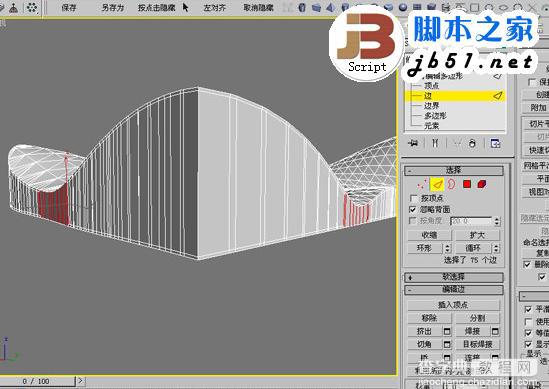Expand the 软选择 rollout header
549x389 pixels.
pyautogui.click(x=454, y=277)
